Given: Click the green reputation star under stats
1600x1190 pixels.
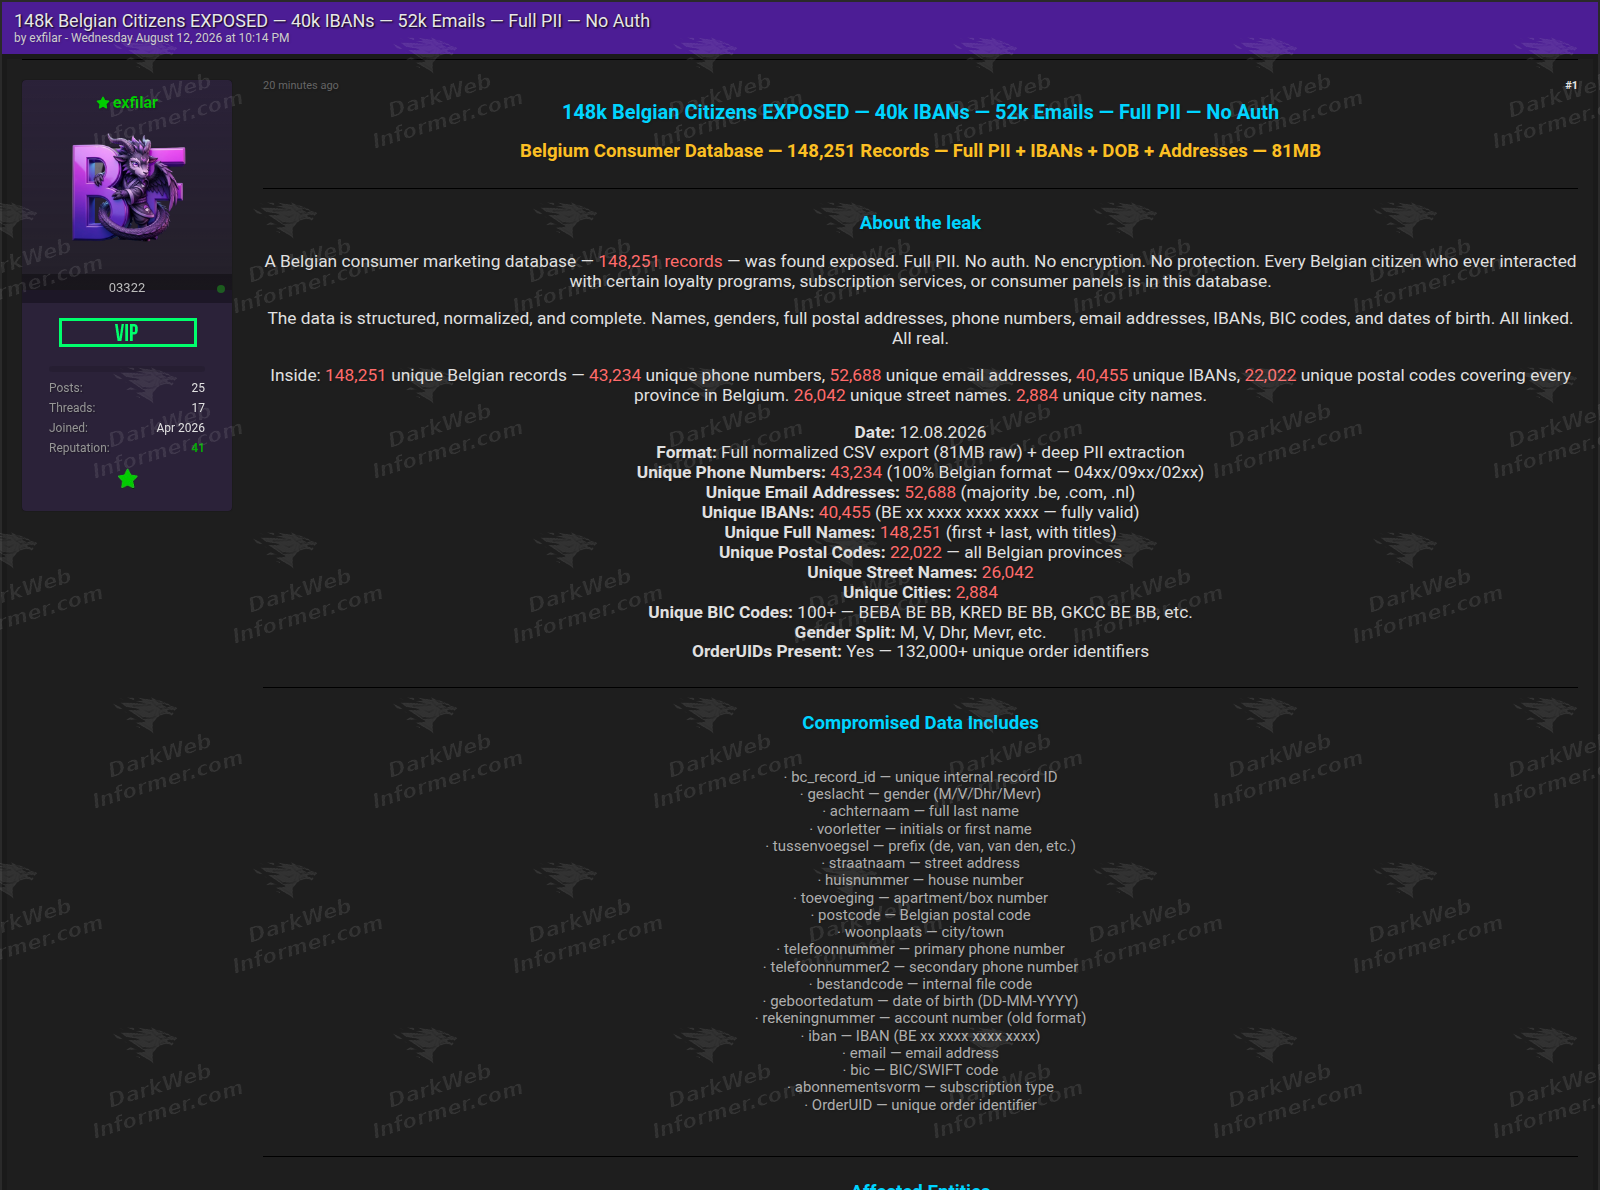Looking at the screenshot, I should [x=128, y=479].
